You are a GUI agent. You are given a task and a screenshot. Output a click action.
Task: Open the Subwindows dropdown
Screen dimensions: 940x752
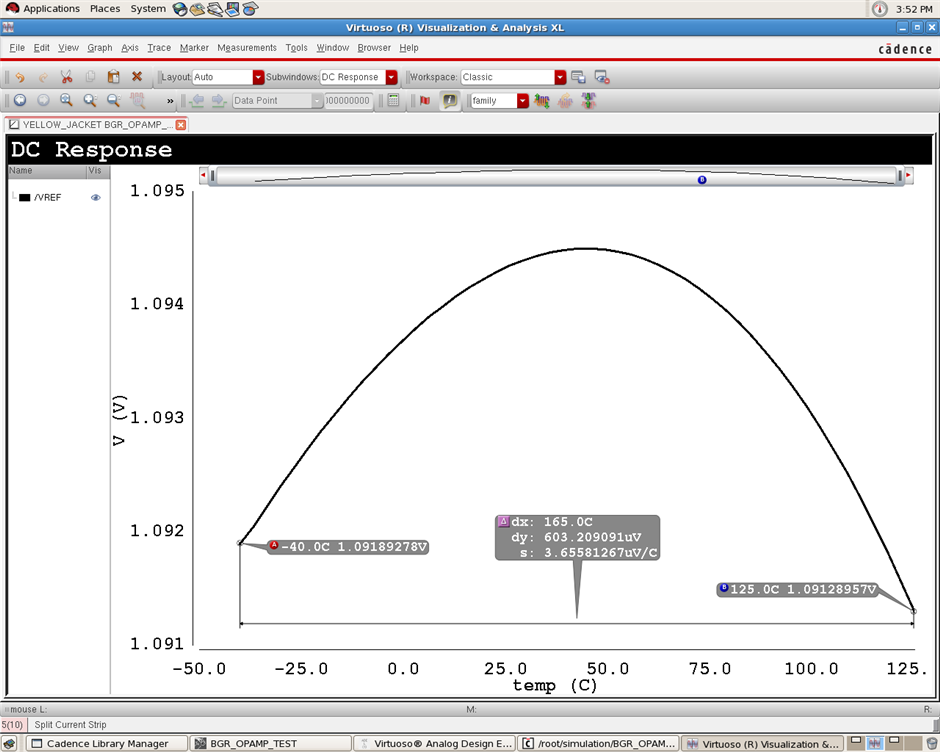coord(391,77)
